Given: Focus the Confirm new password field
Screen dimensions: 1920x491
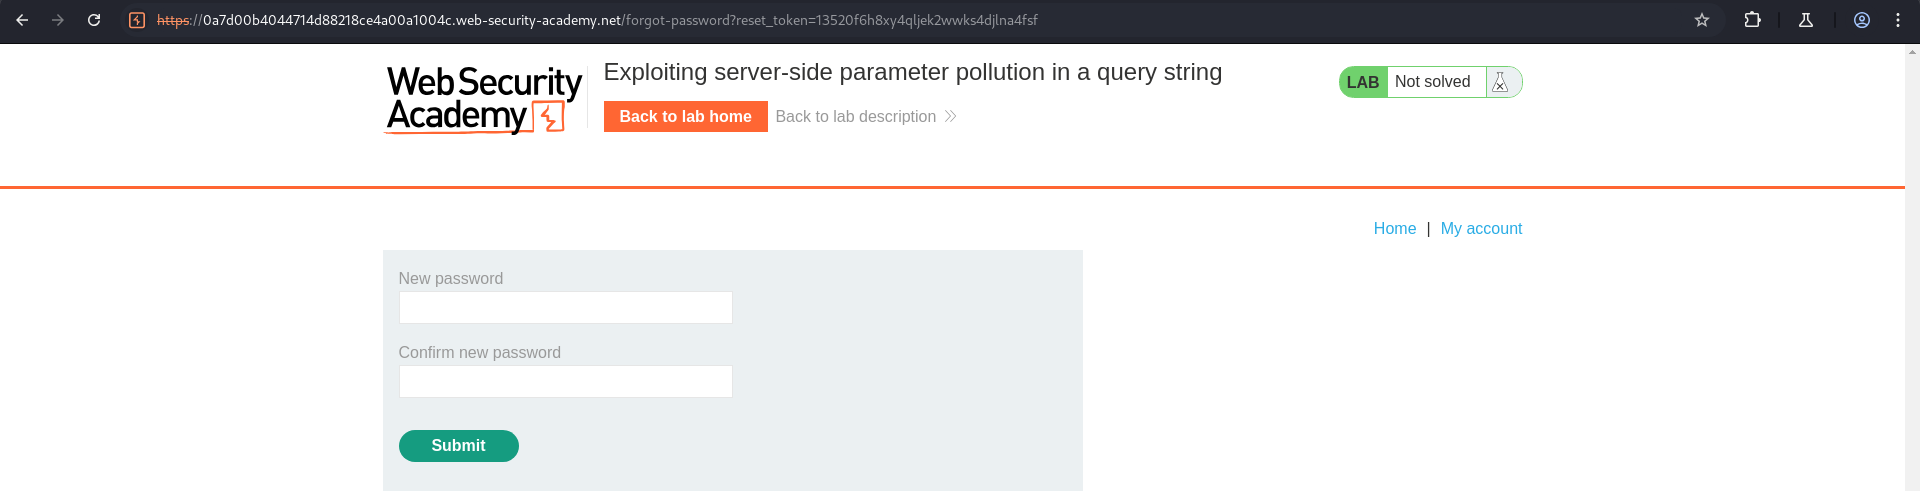Looking at the screenshot, I should coord(566,382).
